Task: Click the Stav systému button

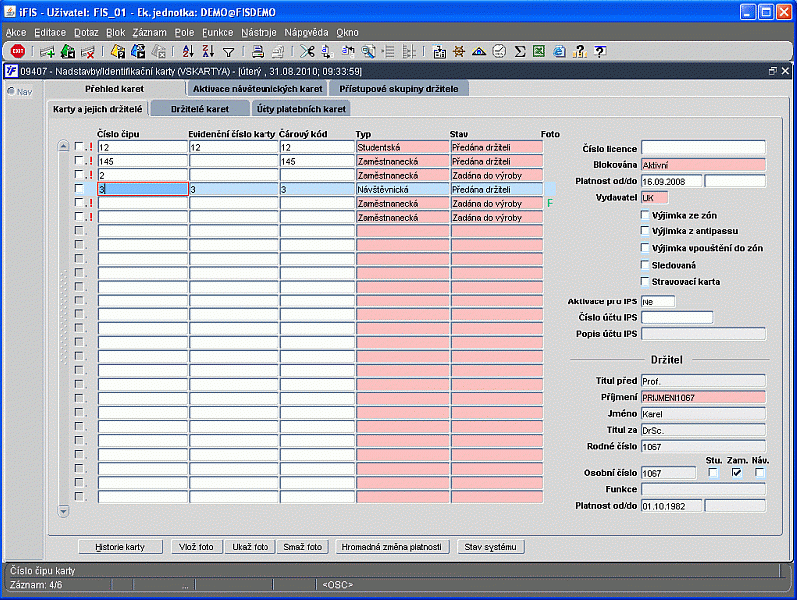Action: coord(491,547)
